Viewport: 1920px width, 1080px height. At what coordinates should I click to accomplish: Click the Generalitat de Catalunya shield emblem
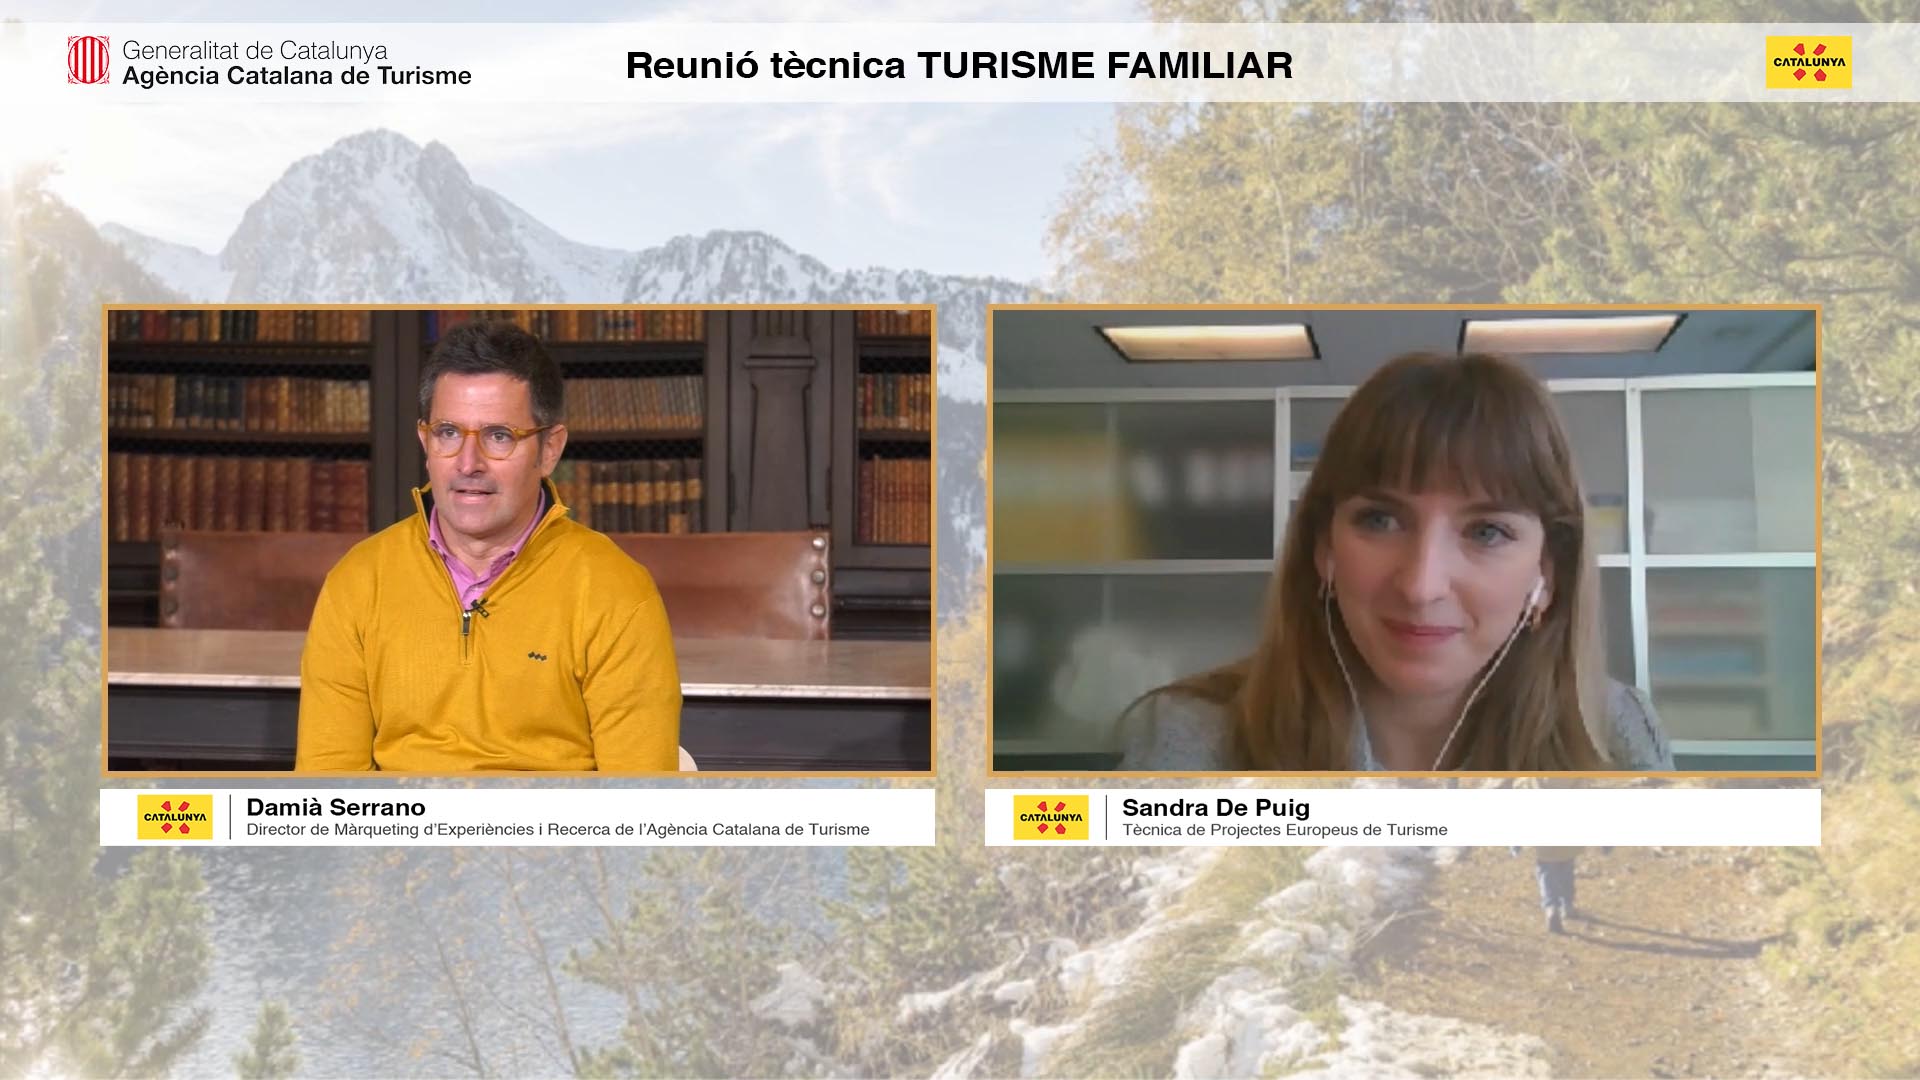[88, 61]
